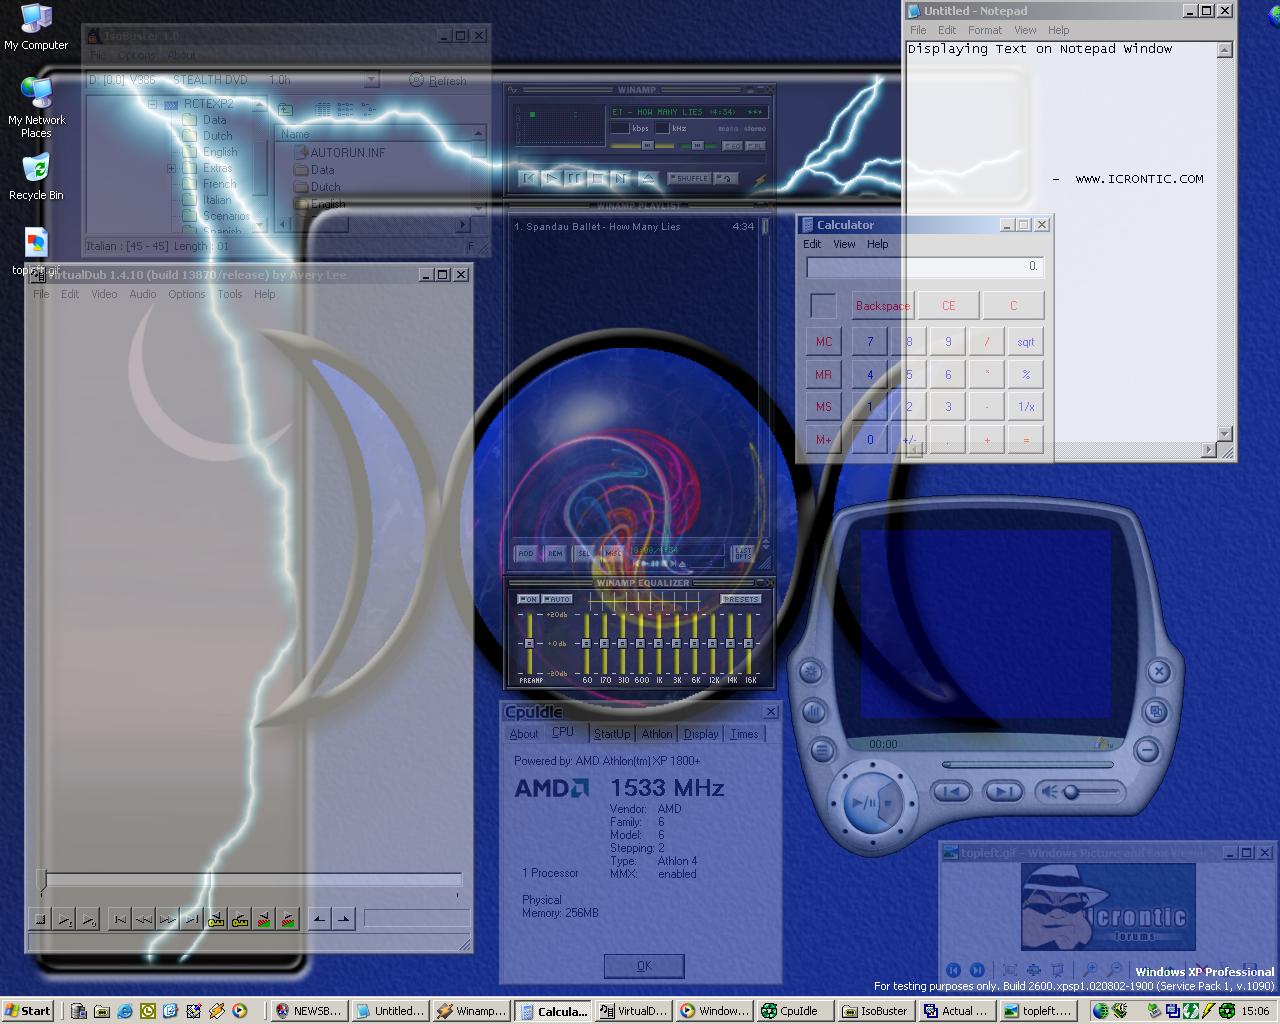Open Audio menu in VirtualDub
The height and width of the screenshot is (1024, 1280).
(142, 294)
